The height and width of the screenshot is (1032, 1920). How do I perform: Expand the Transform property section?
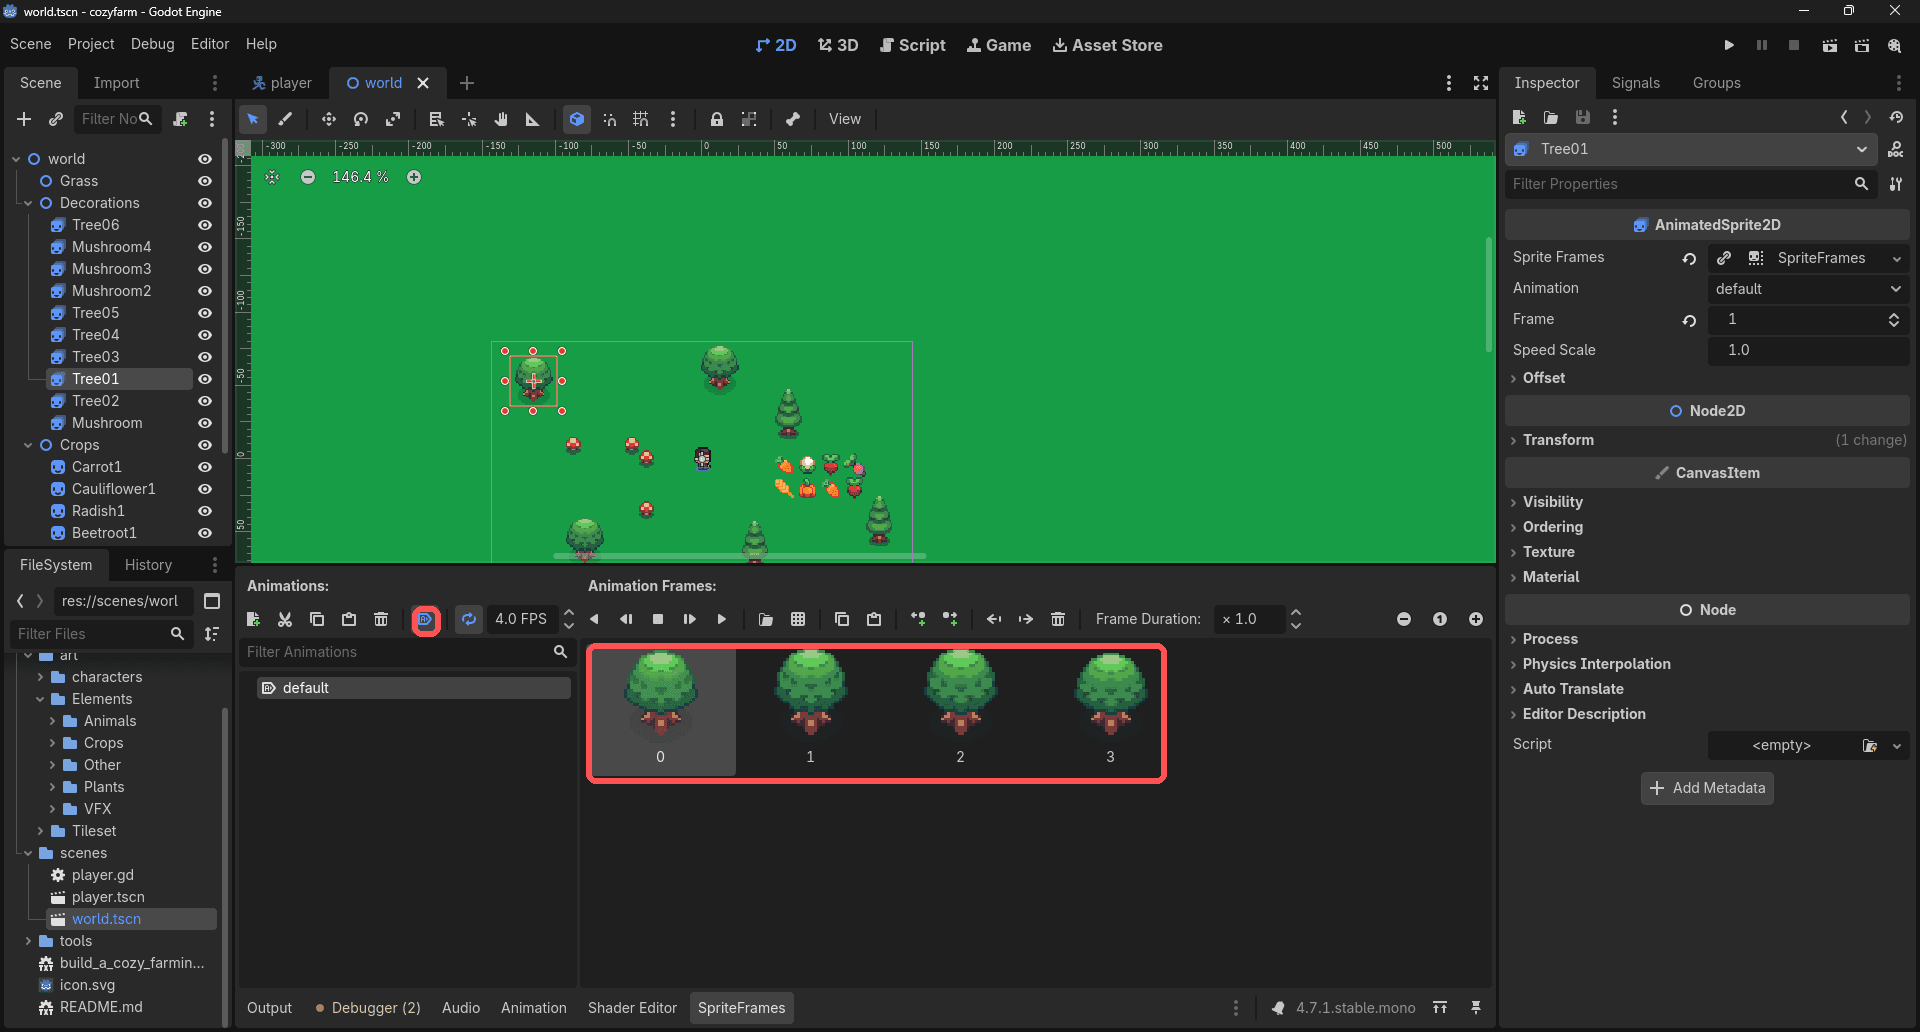tap(1707, 440)
